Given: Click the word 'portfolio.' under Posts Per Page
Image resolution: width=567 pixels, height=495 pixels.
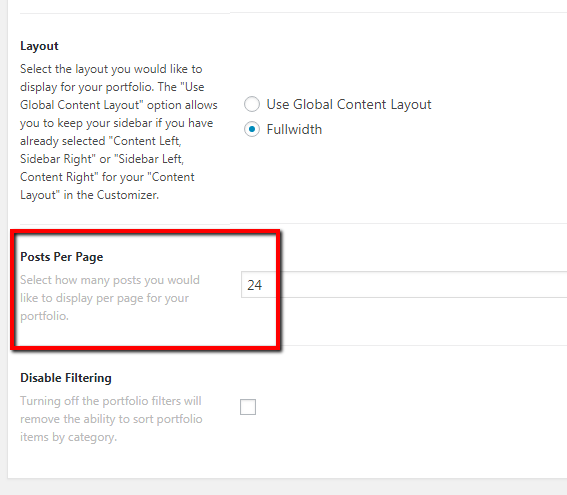Looking at the screenshot, I should [x=44, y=316].
